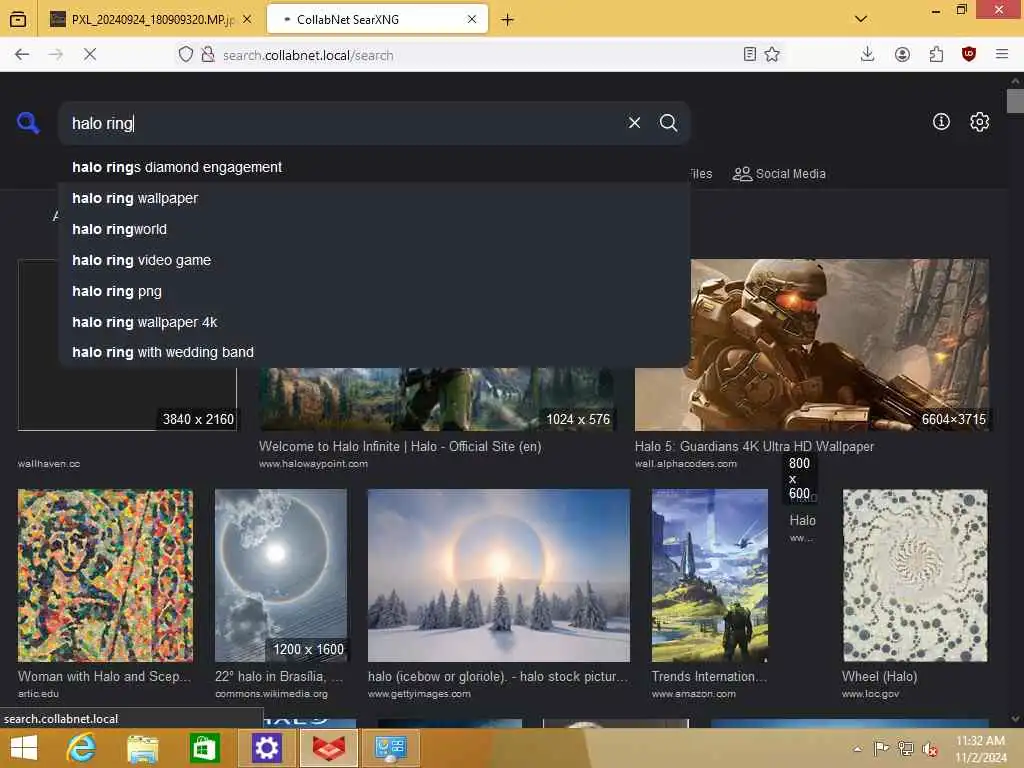Viewport: 1024px width, 768px height.
Task: Open 22° halo in Brasília image
Action: pyautogui.click(x=281, y=575)
